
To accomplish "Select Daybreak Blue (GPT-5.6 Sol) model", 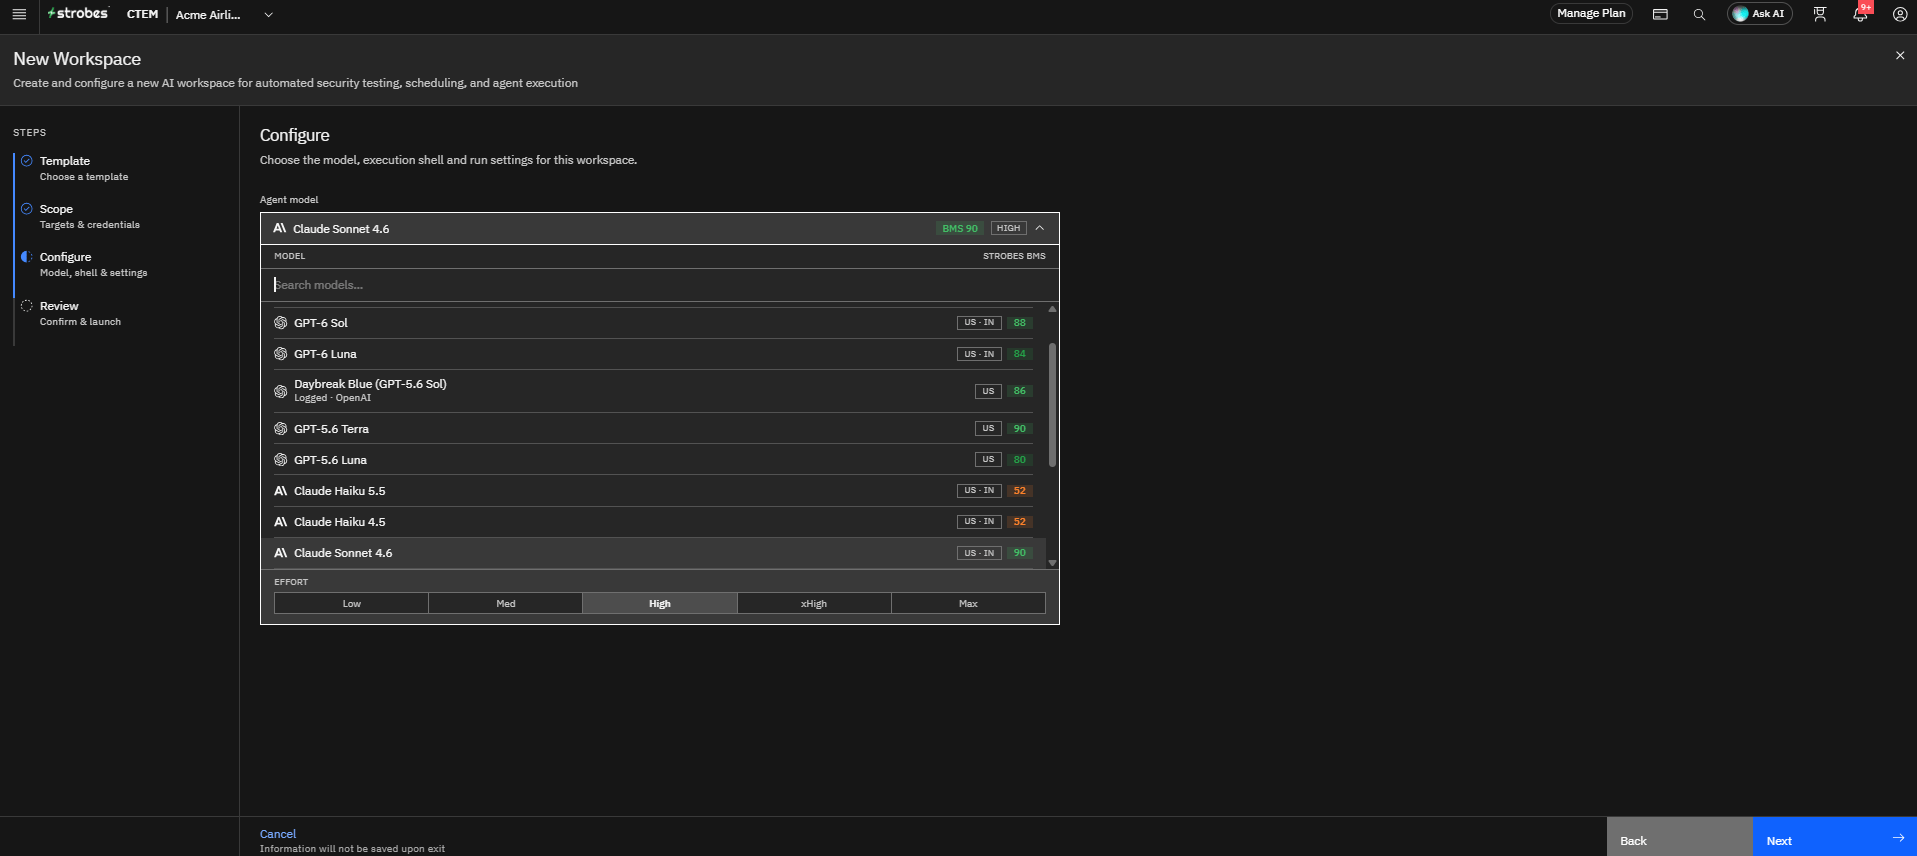I will pos(654,391).
